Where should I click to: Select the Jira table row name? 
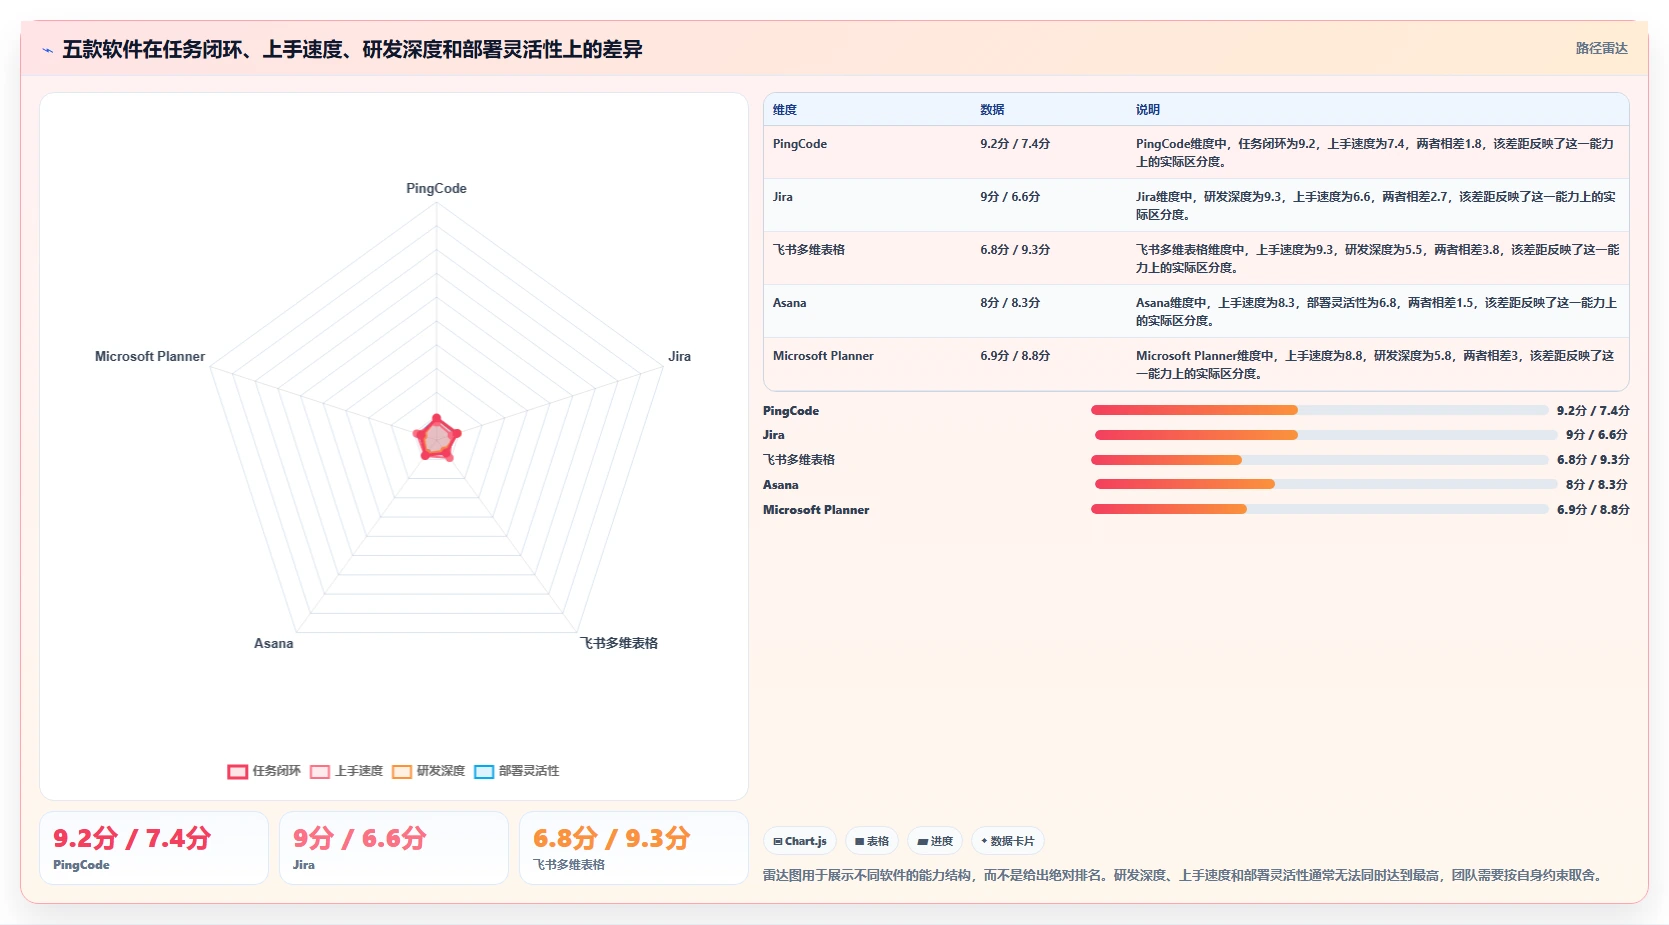coord(783,197)
